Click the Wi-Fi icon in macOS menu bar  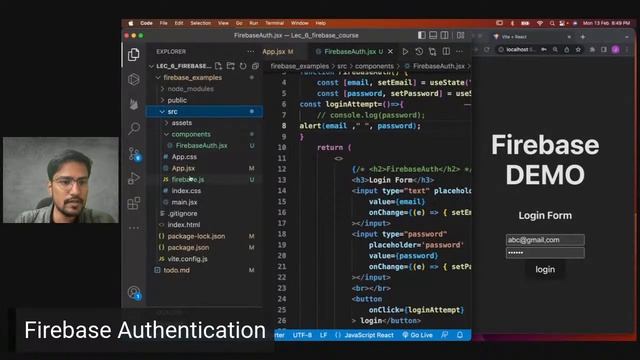pyautogui.click(x=540, y=23)
